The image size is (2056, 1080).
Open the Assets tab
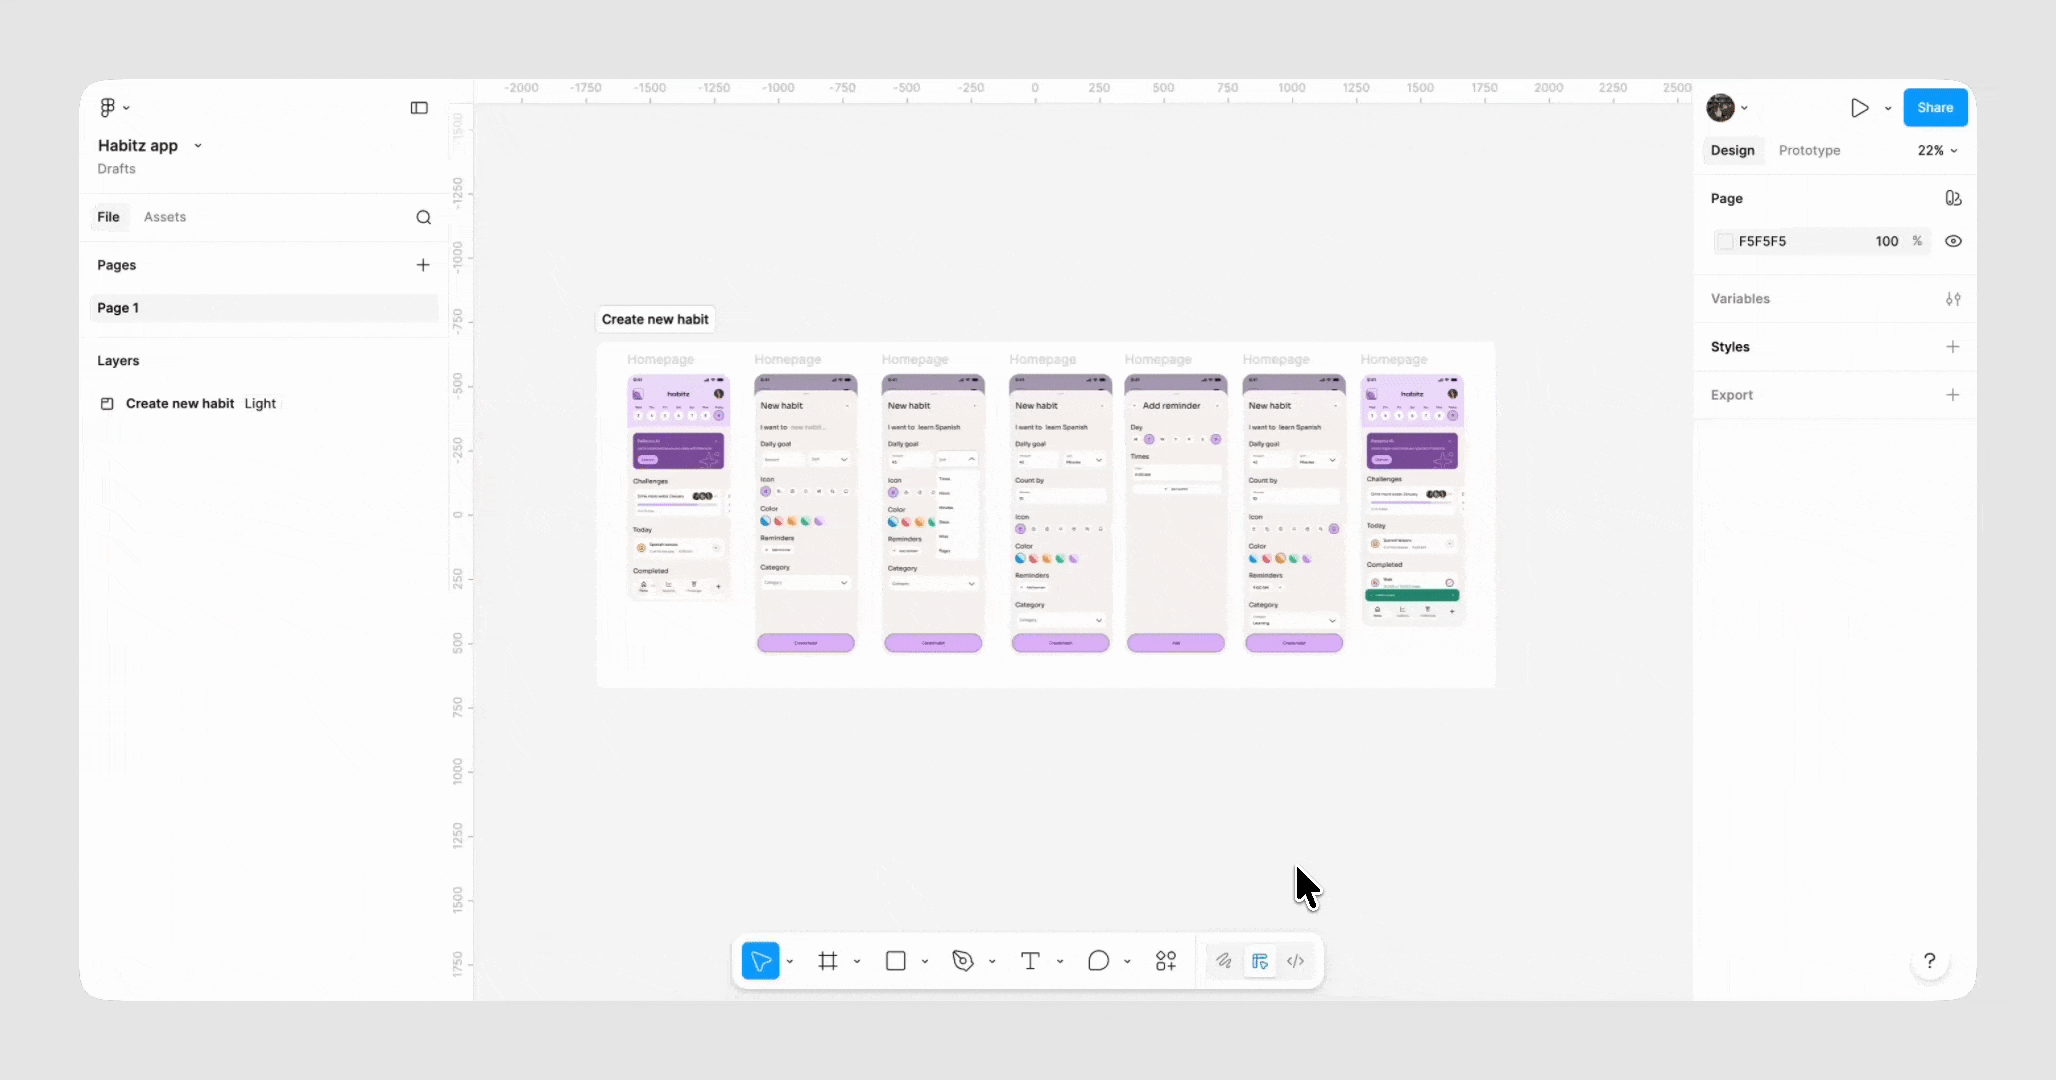coord(165,217)
